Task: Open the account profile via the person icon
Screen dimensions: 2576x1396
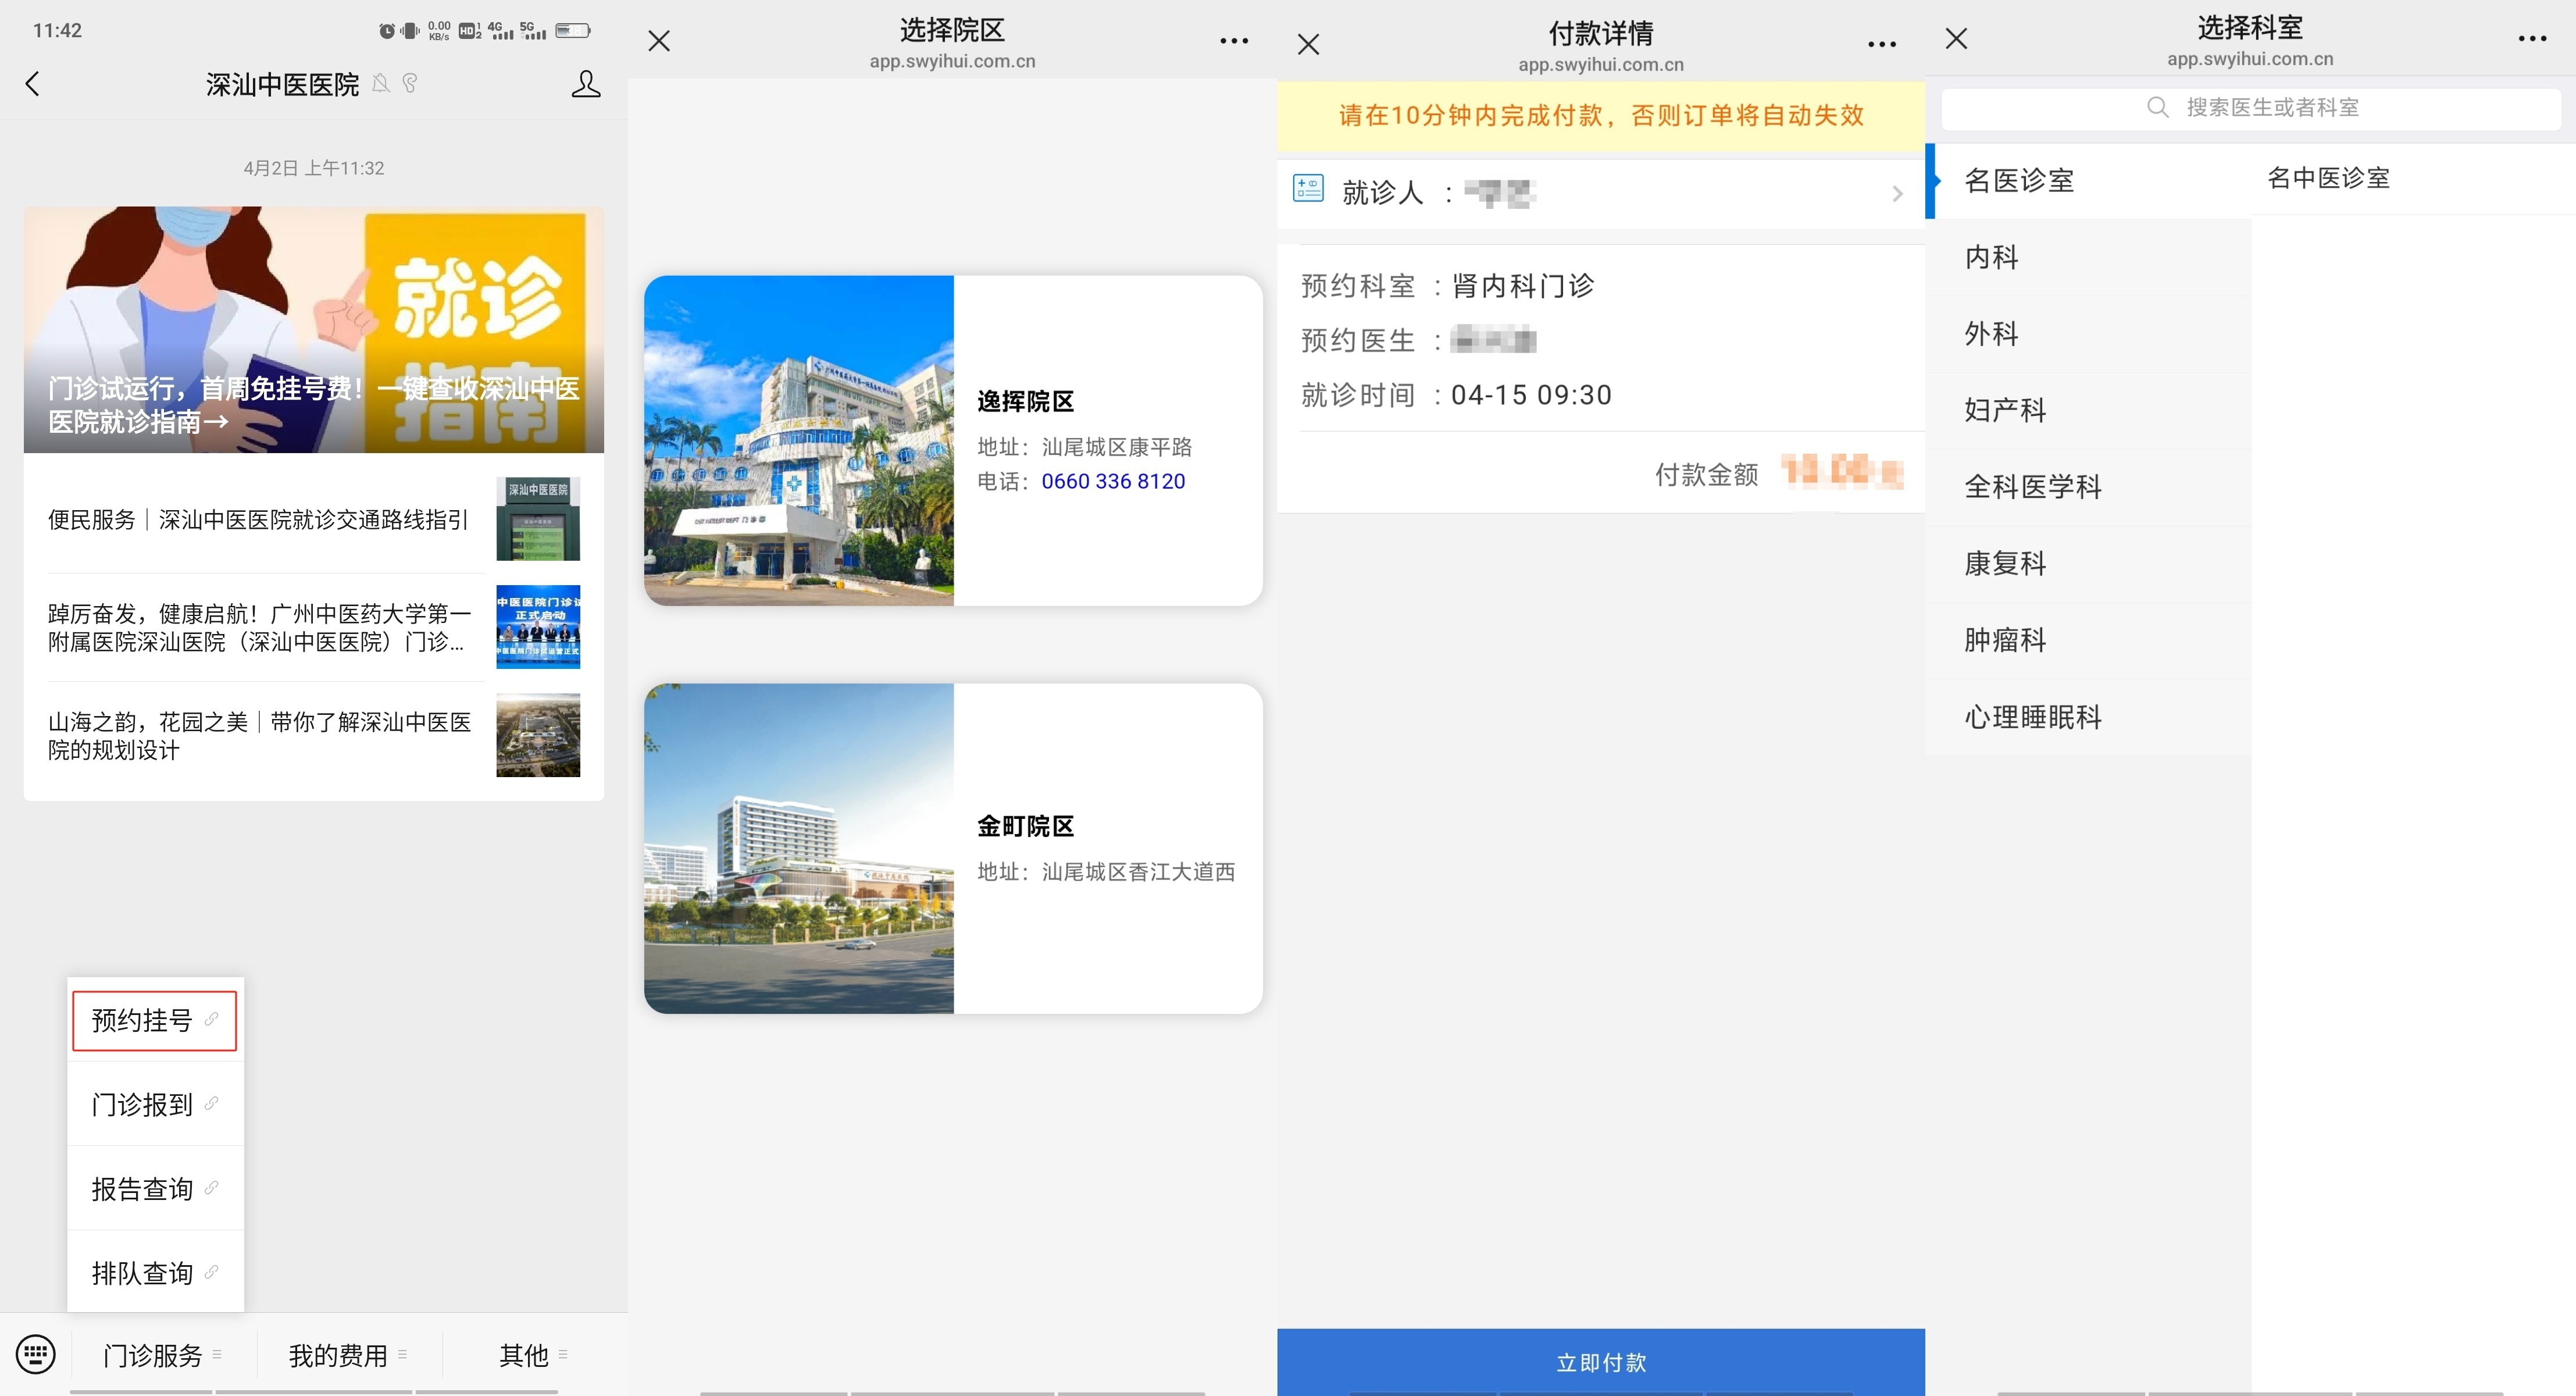Action: coord(586,84)
